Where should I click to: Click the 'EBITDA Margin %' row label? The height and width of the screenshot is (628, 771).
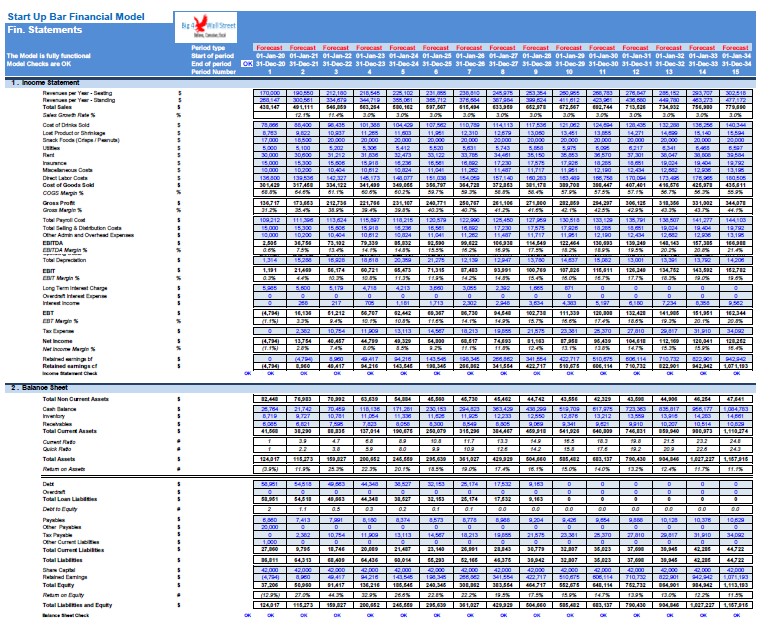(x=64, y=250)
